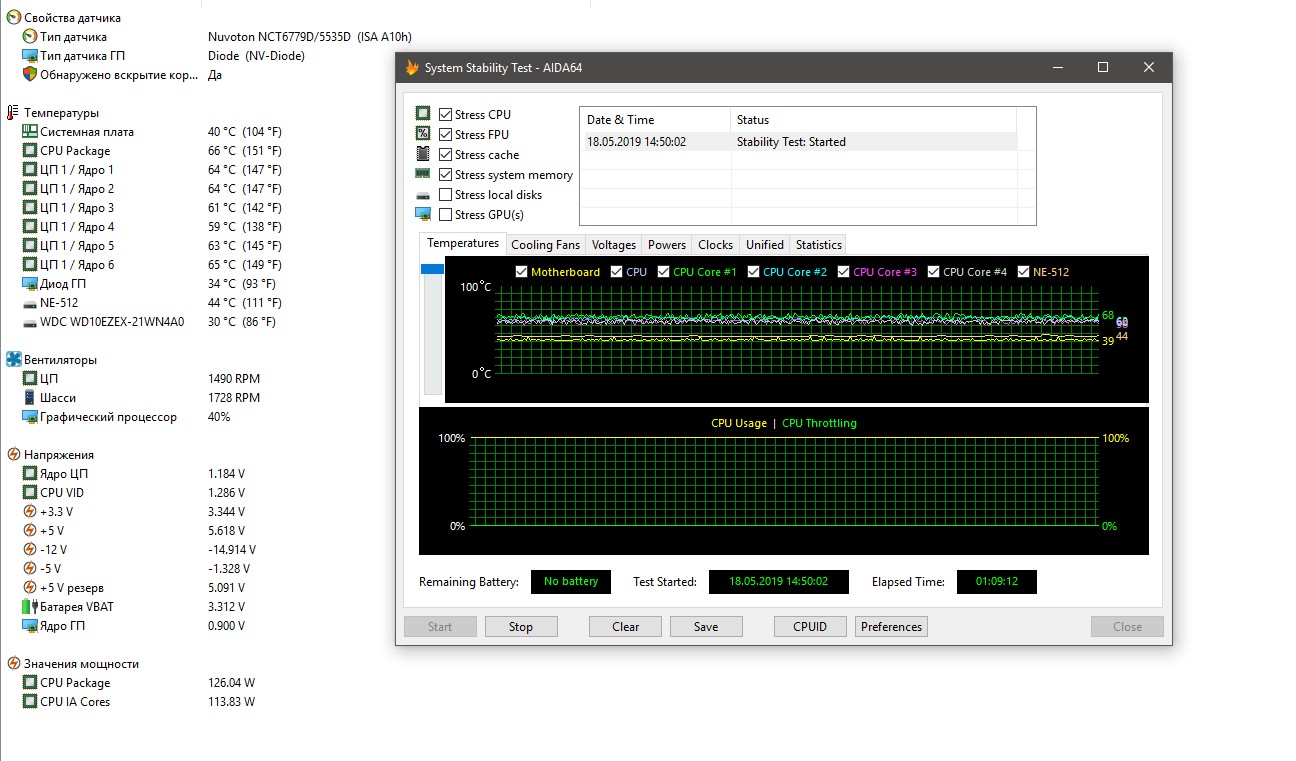1296x761 pixels.
Task: Uncheck the Stress CPU checkbox
Action: tap(445, 114)
